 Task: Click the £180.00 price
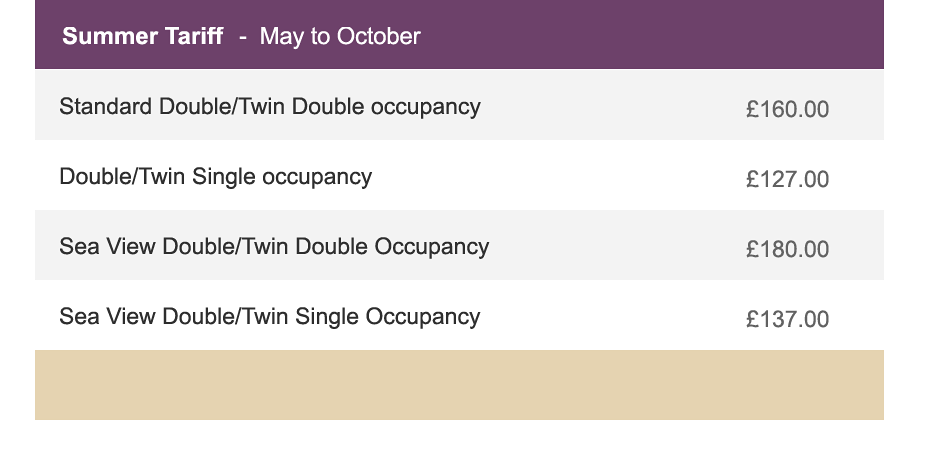[x=787, y=249]
